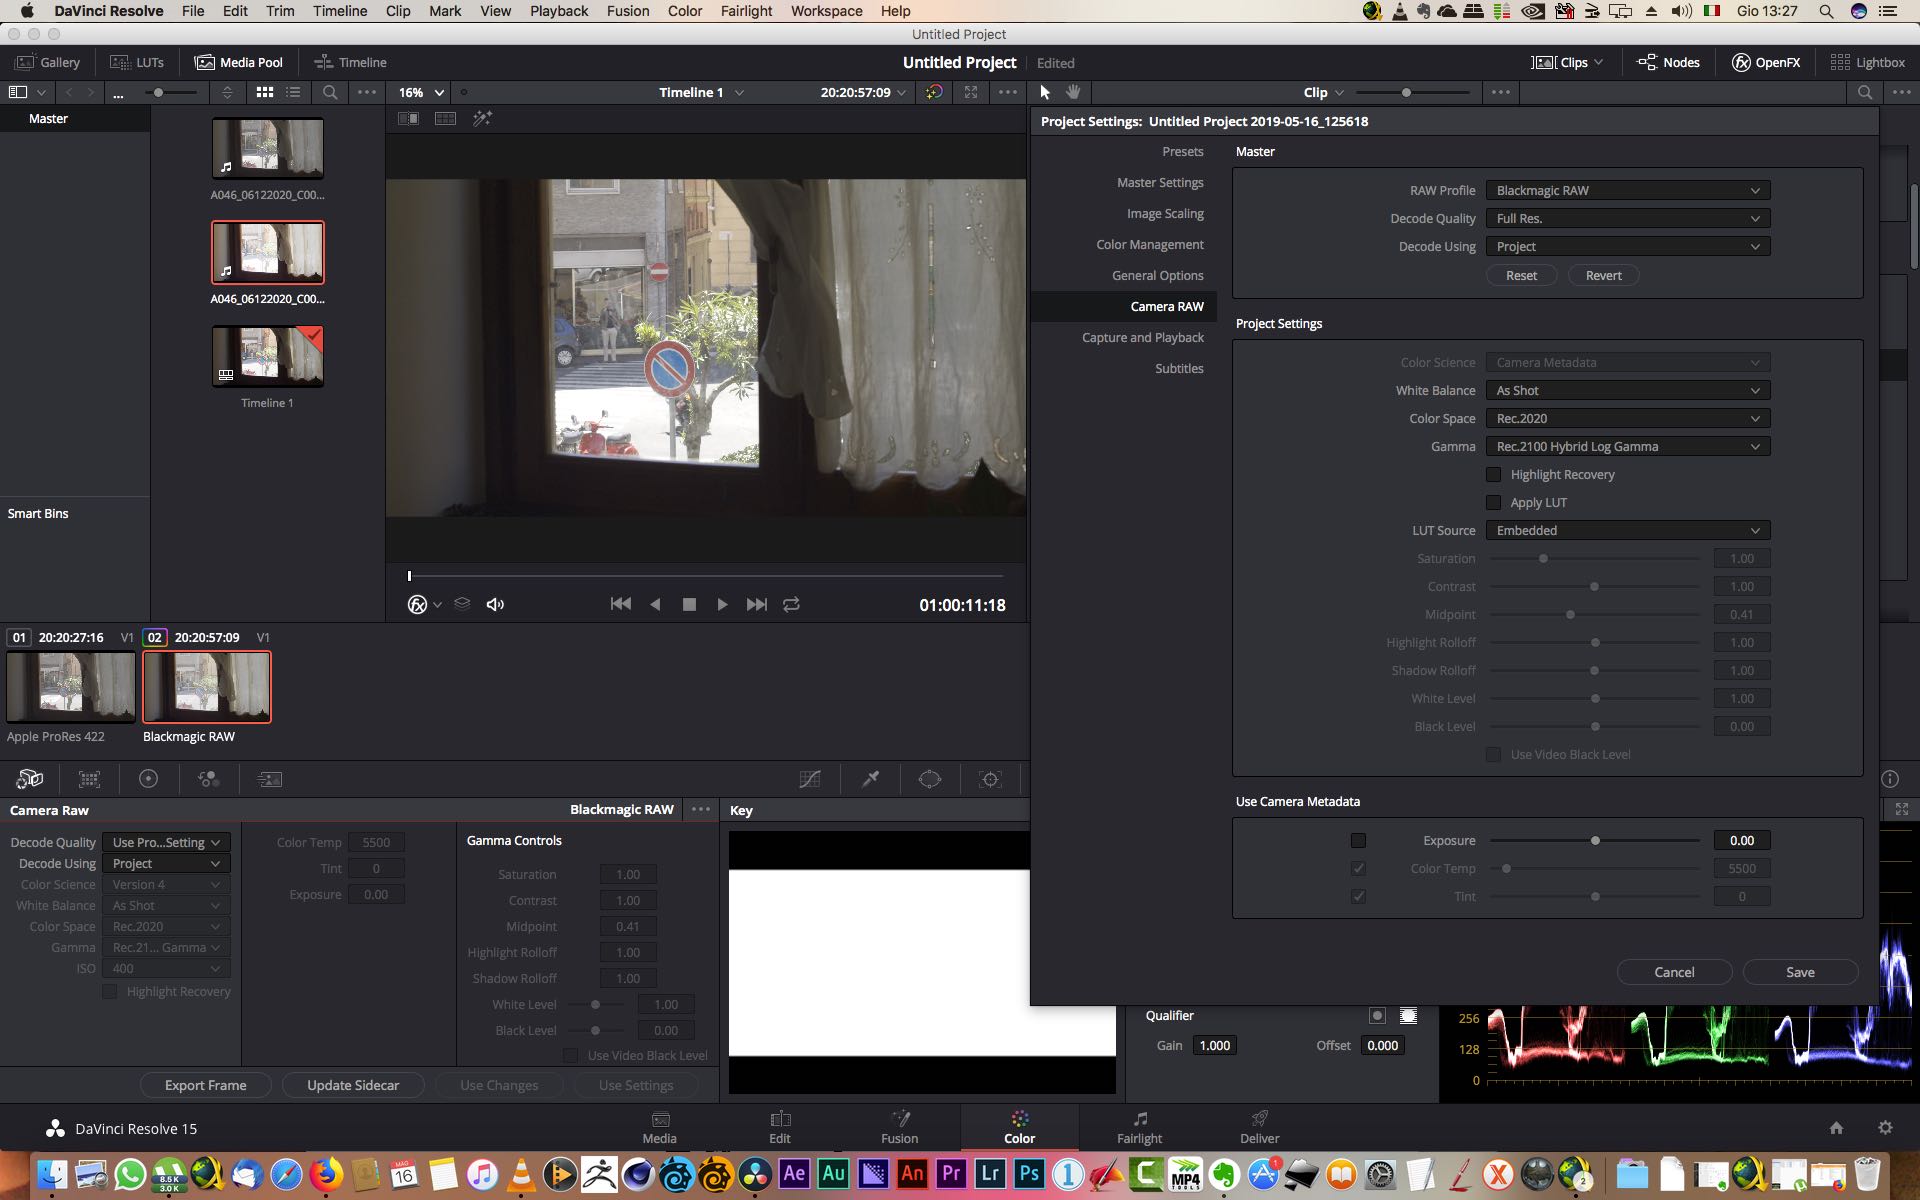Toggle Use Video Black Level in Project Settings
Screen dimensions: 1920x1200
1493,754
